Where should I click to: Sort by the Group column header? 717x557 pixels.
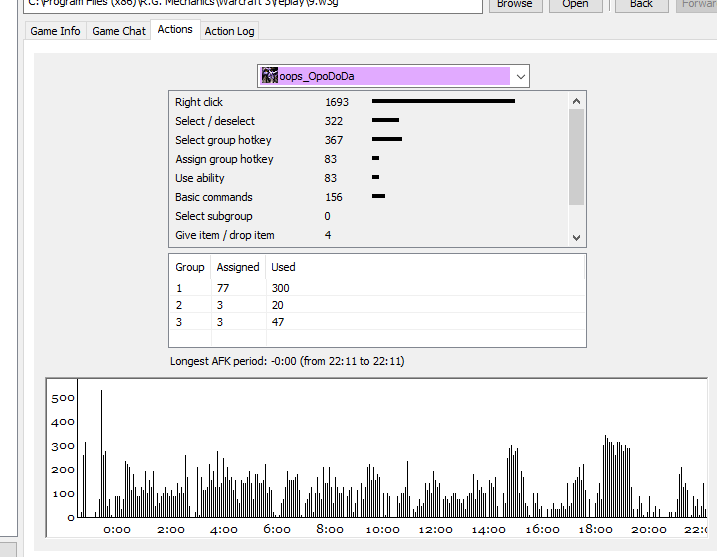point(190,267)
